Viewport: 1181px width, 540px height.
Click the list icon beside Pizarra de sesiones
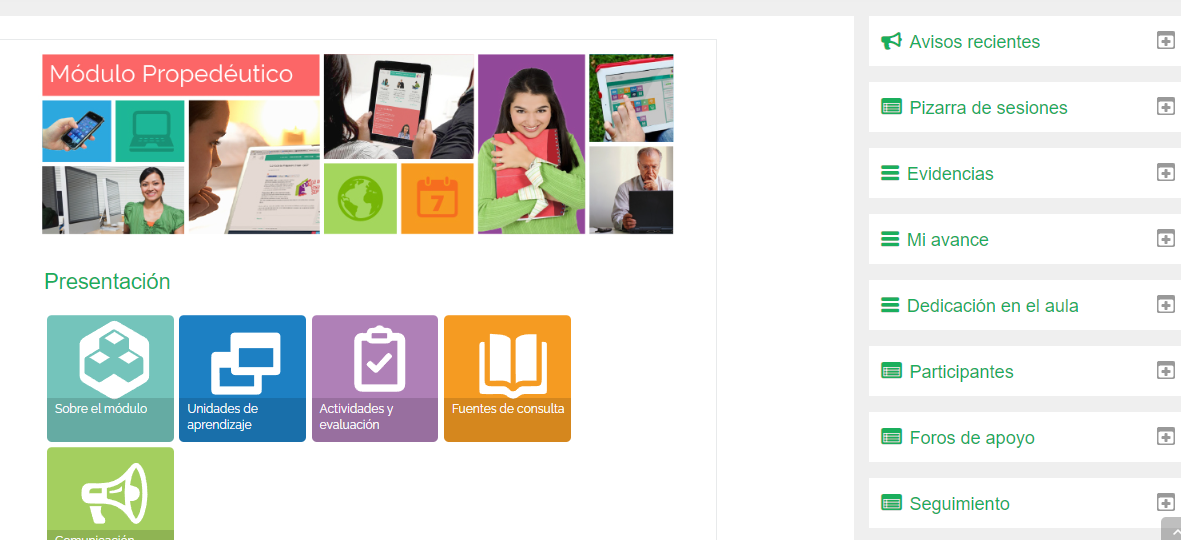891,107
